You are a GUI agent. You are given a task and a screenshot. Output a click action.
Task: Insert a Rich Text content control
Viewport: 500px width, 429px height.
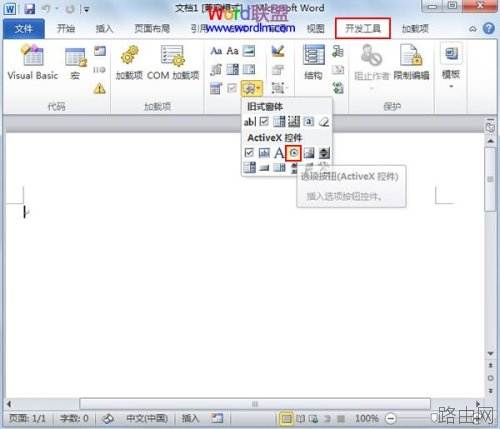point(216,51)
